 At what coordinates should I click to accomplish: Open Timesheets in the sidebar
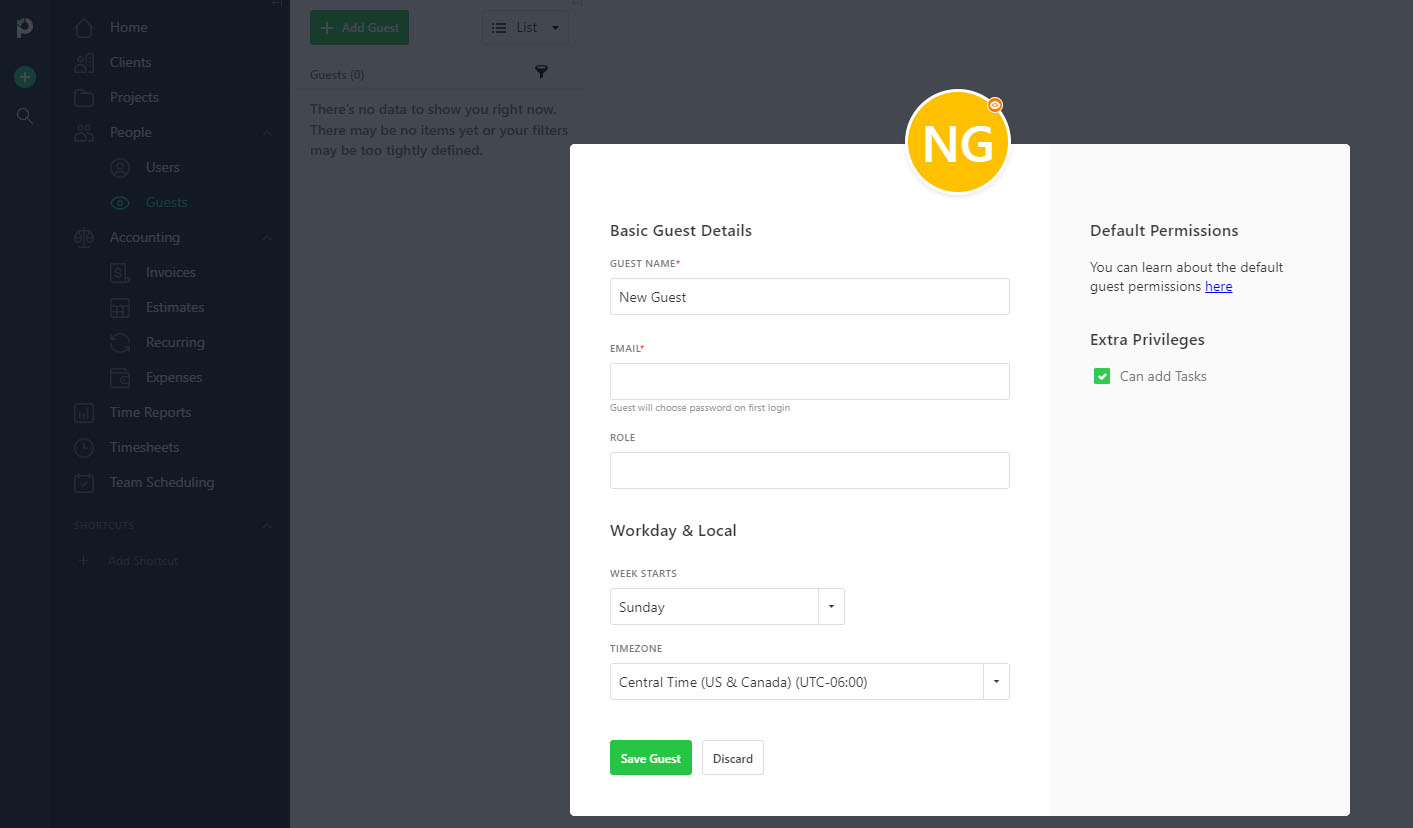(x=144, y=447)
